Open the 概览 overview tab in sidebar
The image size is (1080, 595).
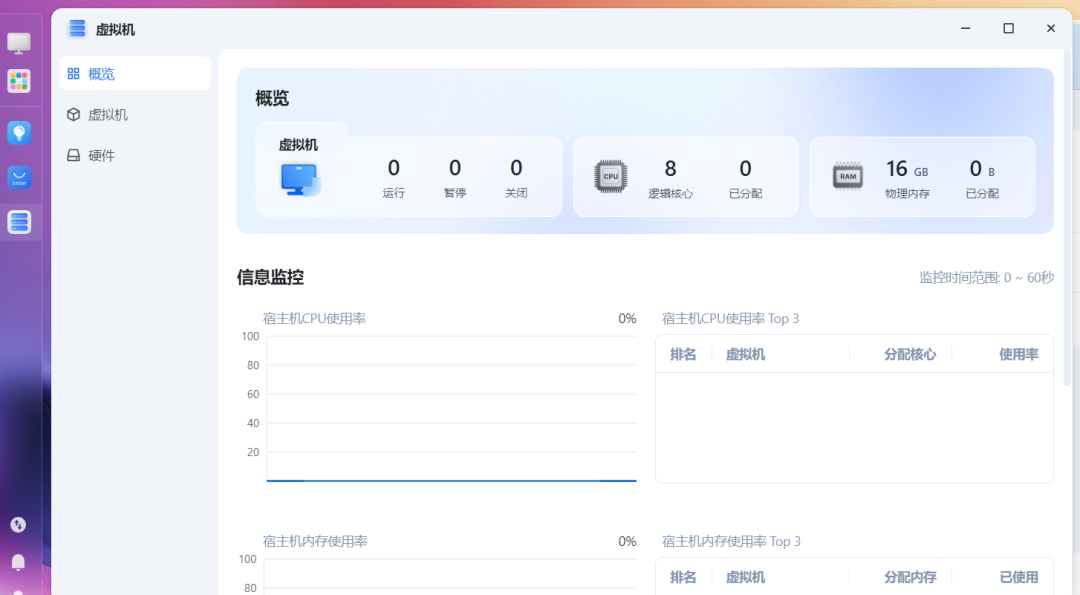pos(134,74)
